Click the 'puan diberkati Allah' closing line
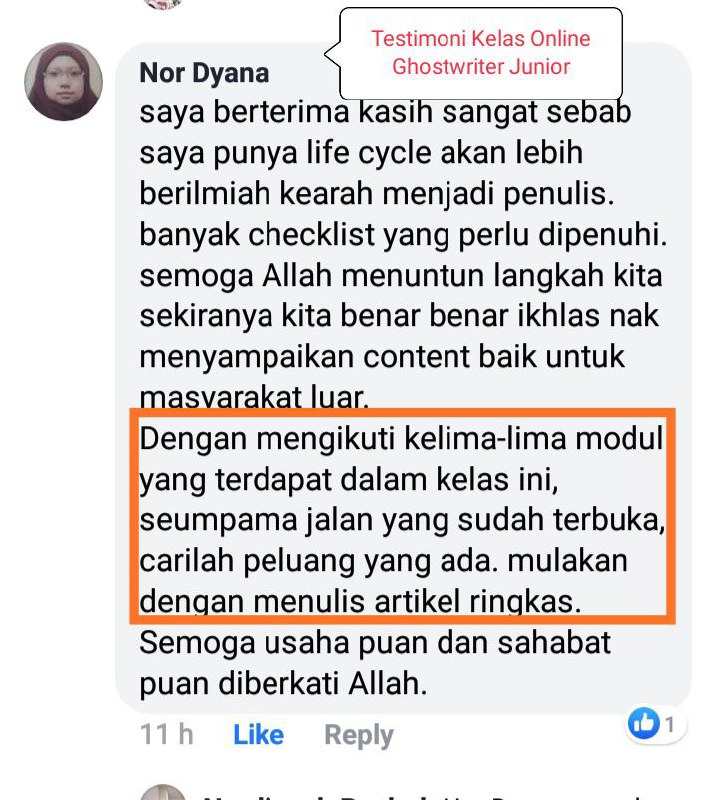The width and height of the screenshot is (716, 800). (x=283, y=684)
